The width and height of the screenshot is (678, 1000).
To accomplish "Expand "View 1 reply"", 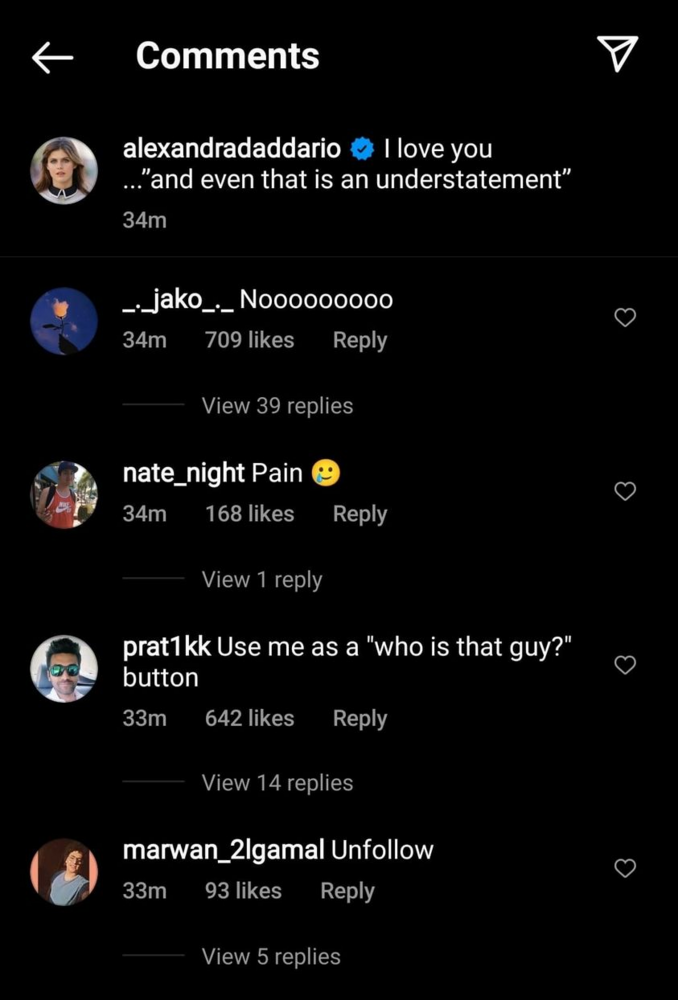I will pyautogui.click(x=262, y=580).
